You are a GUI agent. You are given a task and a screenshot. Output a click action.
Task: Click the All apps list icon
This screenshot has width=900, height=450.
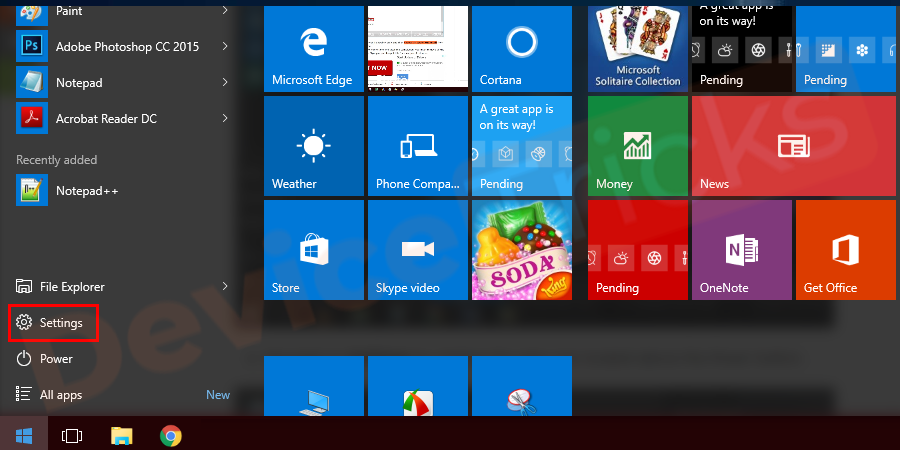(x=24, y=394)
